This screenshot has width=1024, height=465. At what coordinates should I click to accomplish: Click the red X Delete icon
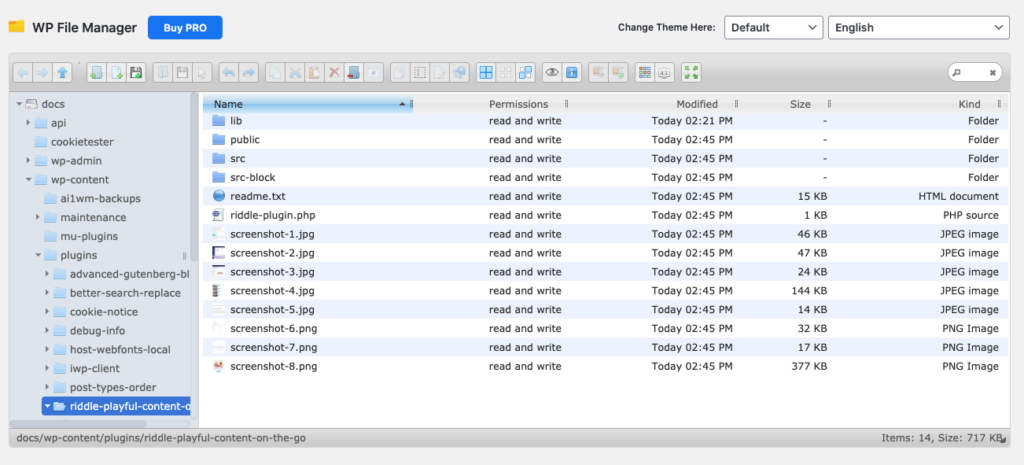[334, 72]
